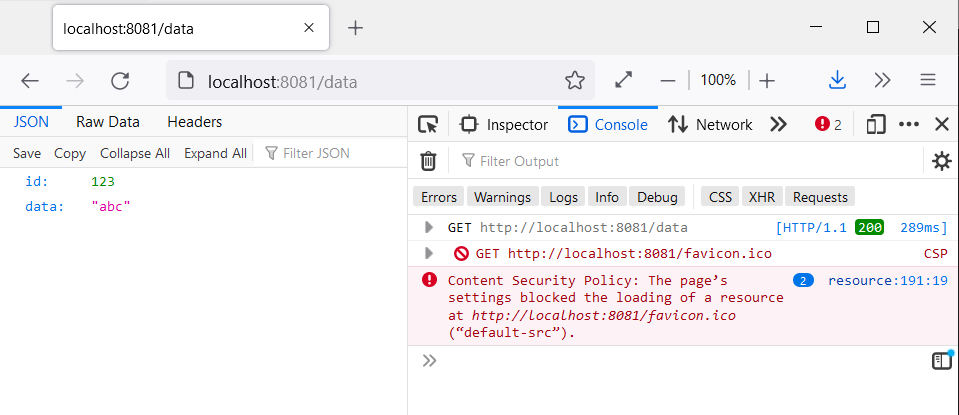Open the Inspector devtools panel
959x415 pixels.
504,125
